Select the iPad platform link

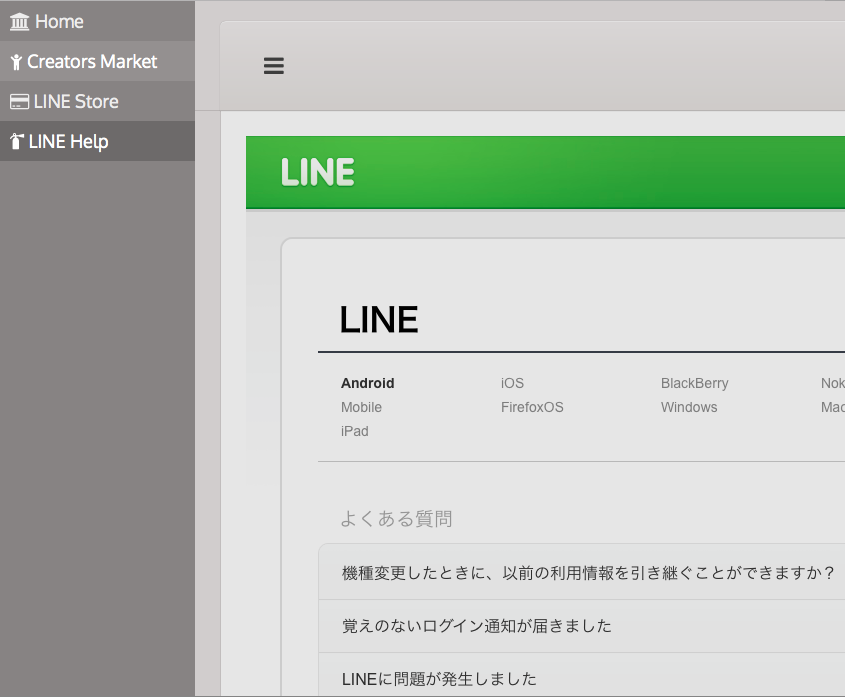click(x=355, y=431)
